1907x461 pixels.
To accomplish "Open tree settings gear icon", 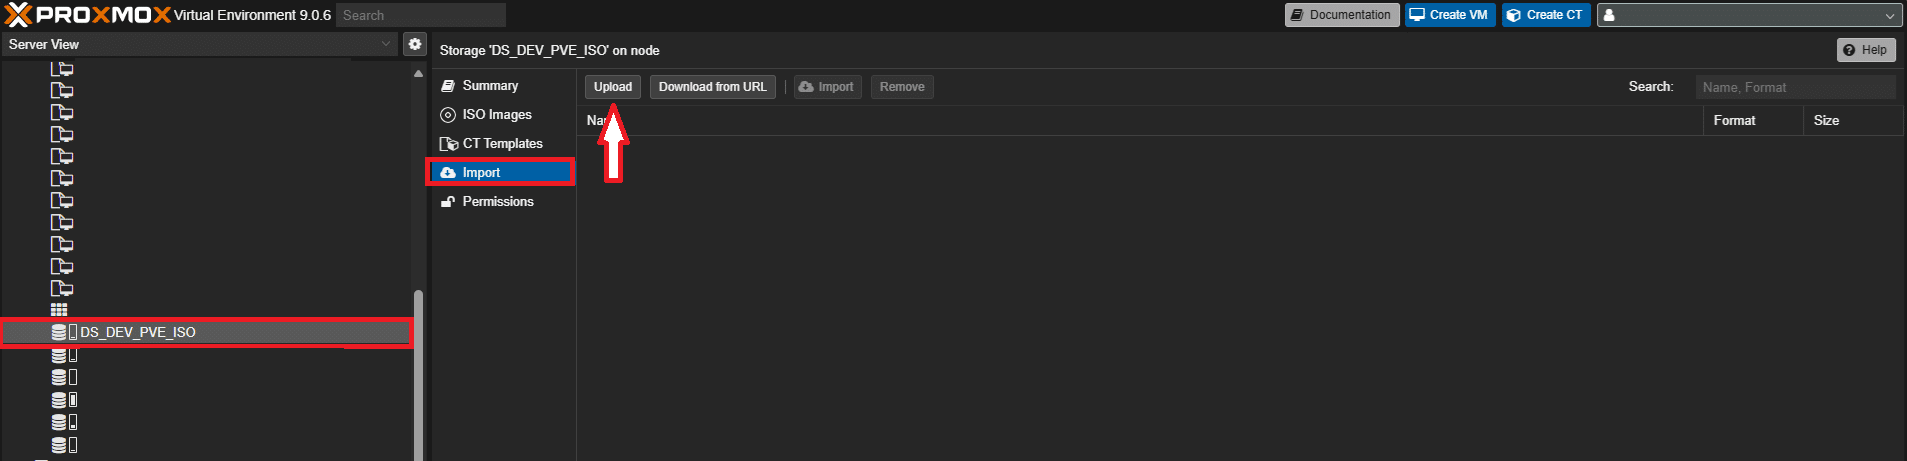I will click(x=415, y=44).
